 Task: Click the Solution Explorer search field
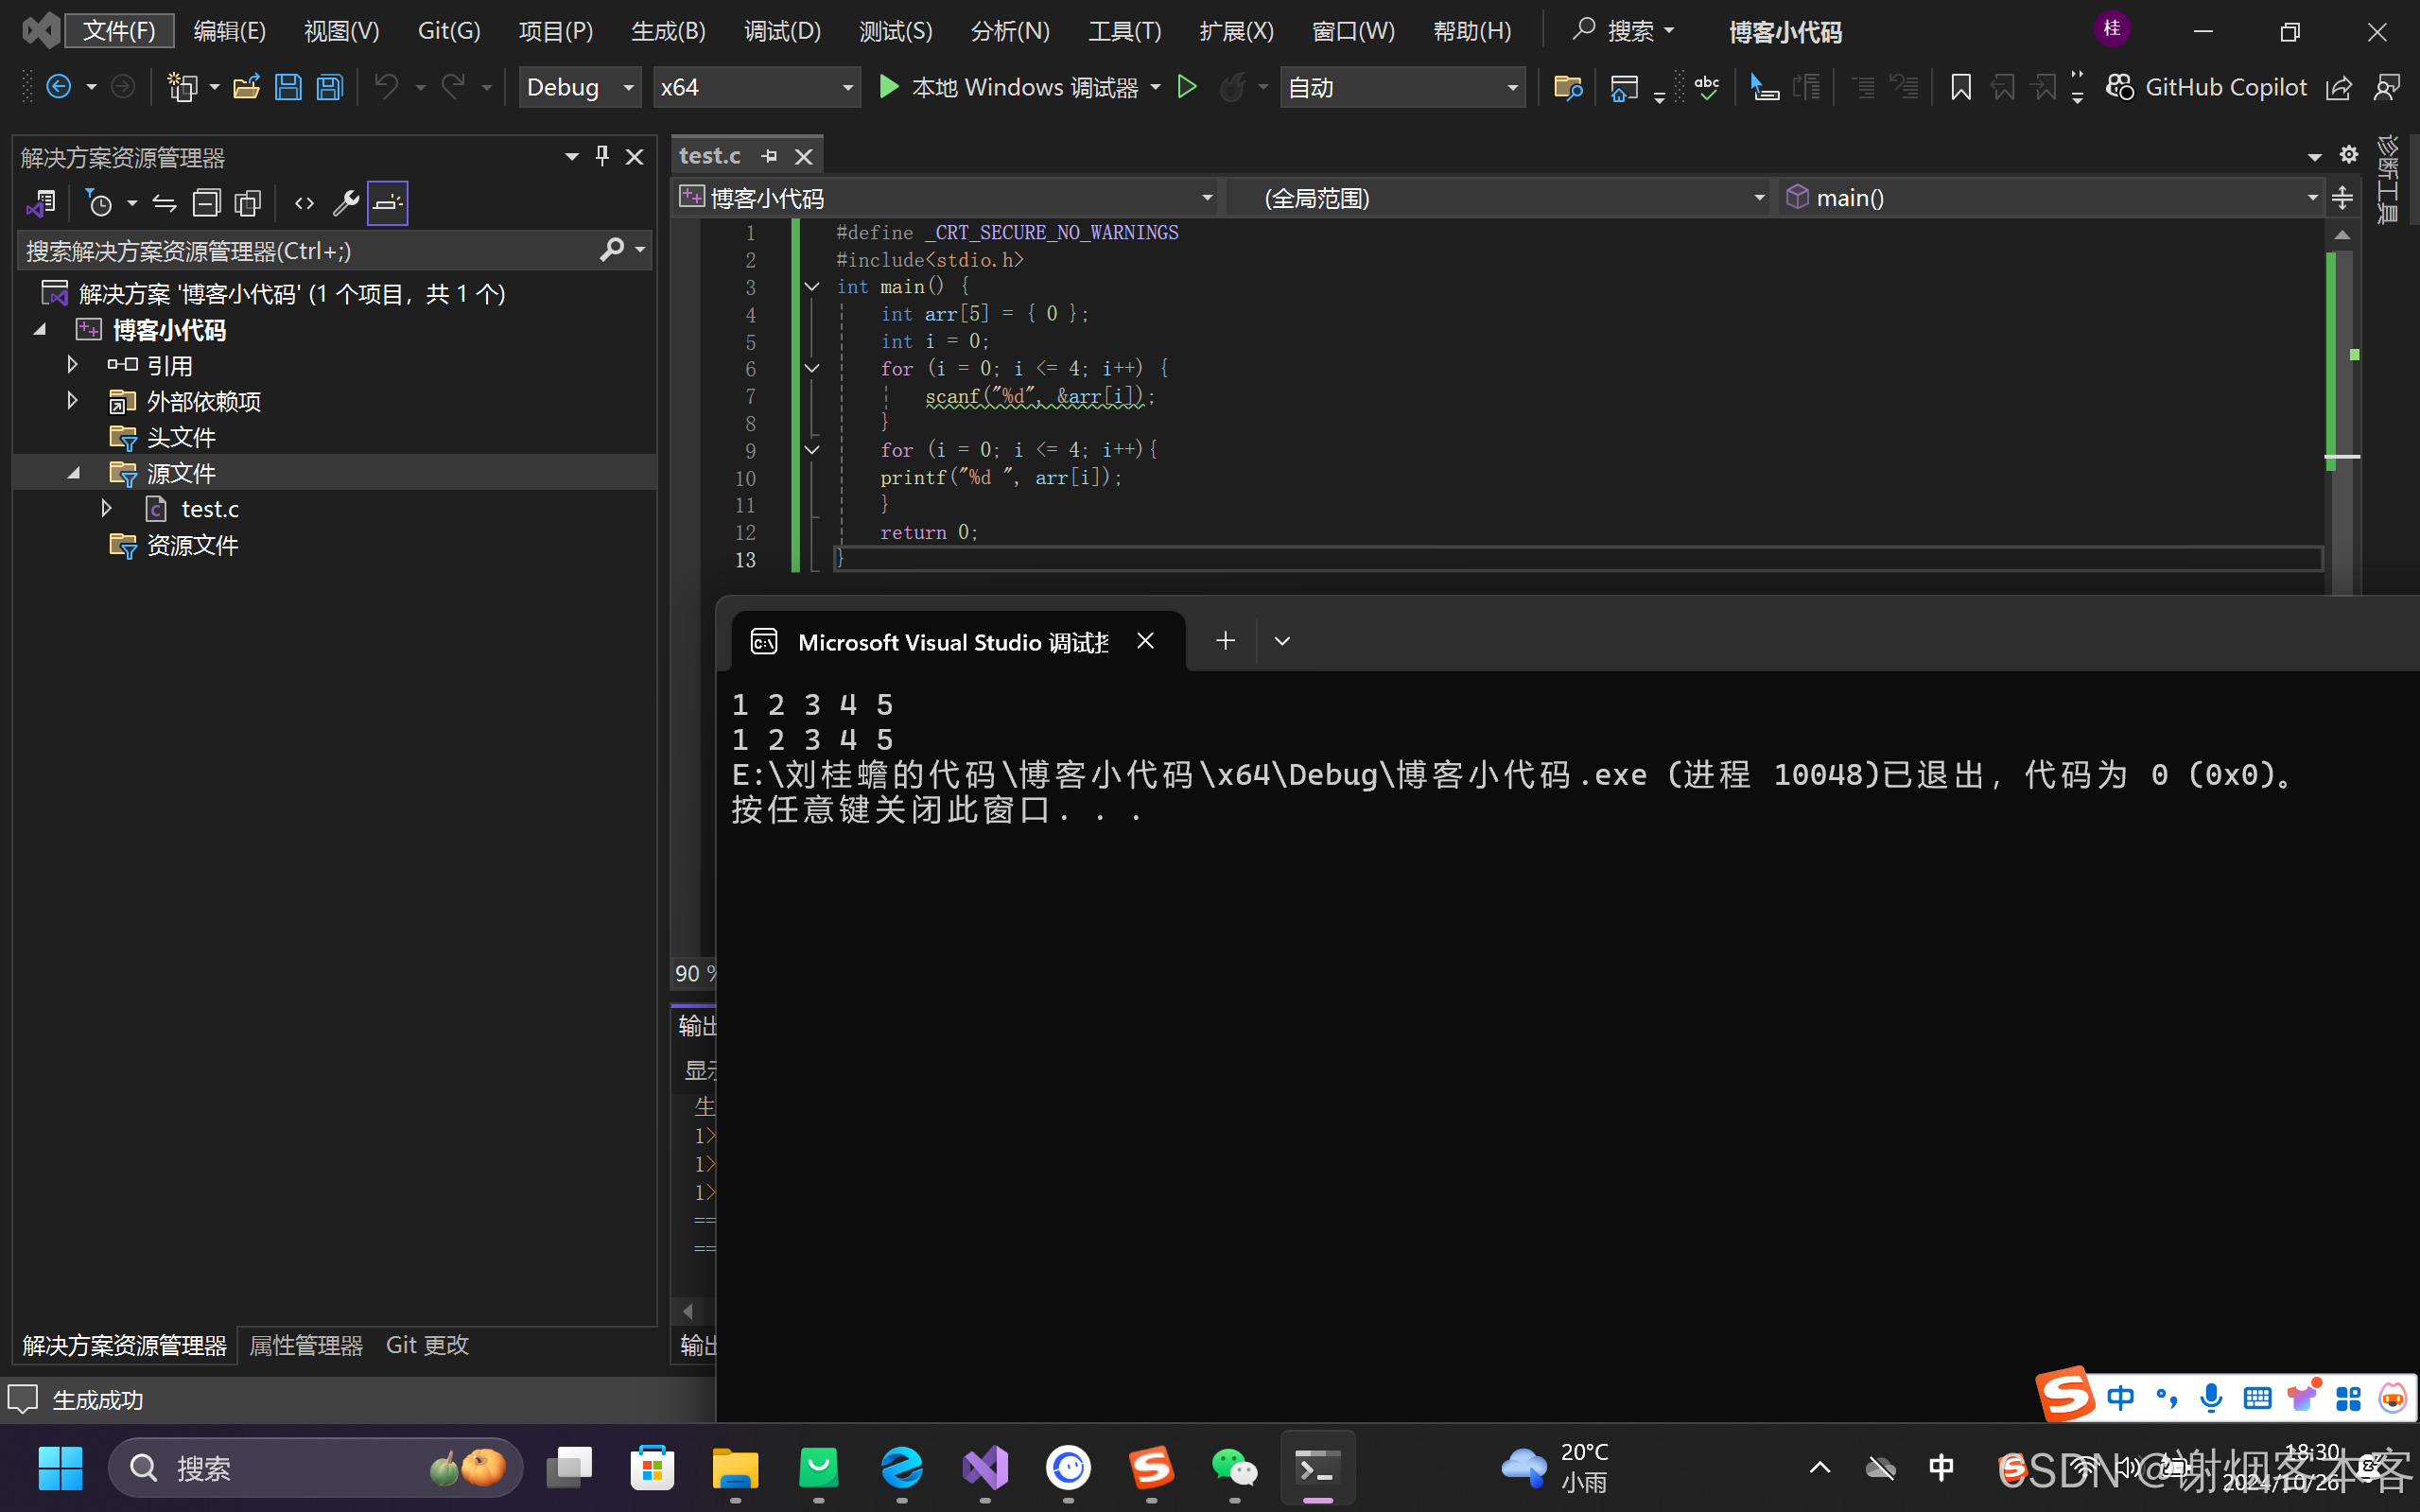[x=300, y=251]
